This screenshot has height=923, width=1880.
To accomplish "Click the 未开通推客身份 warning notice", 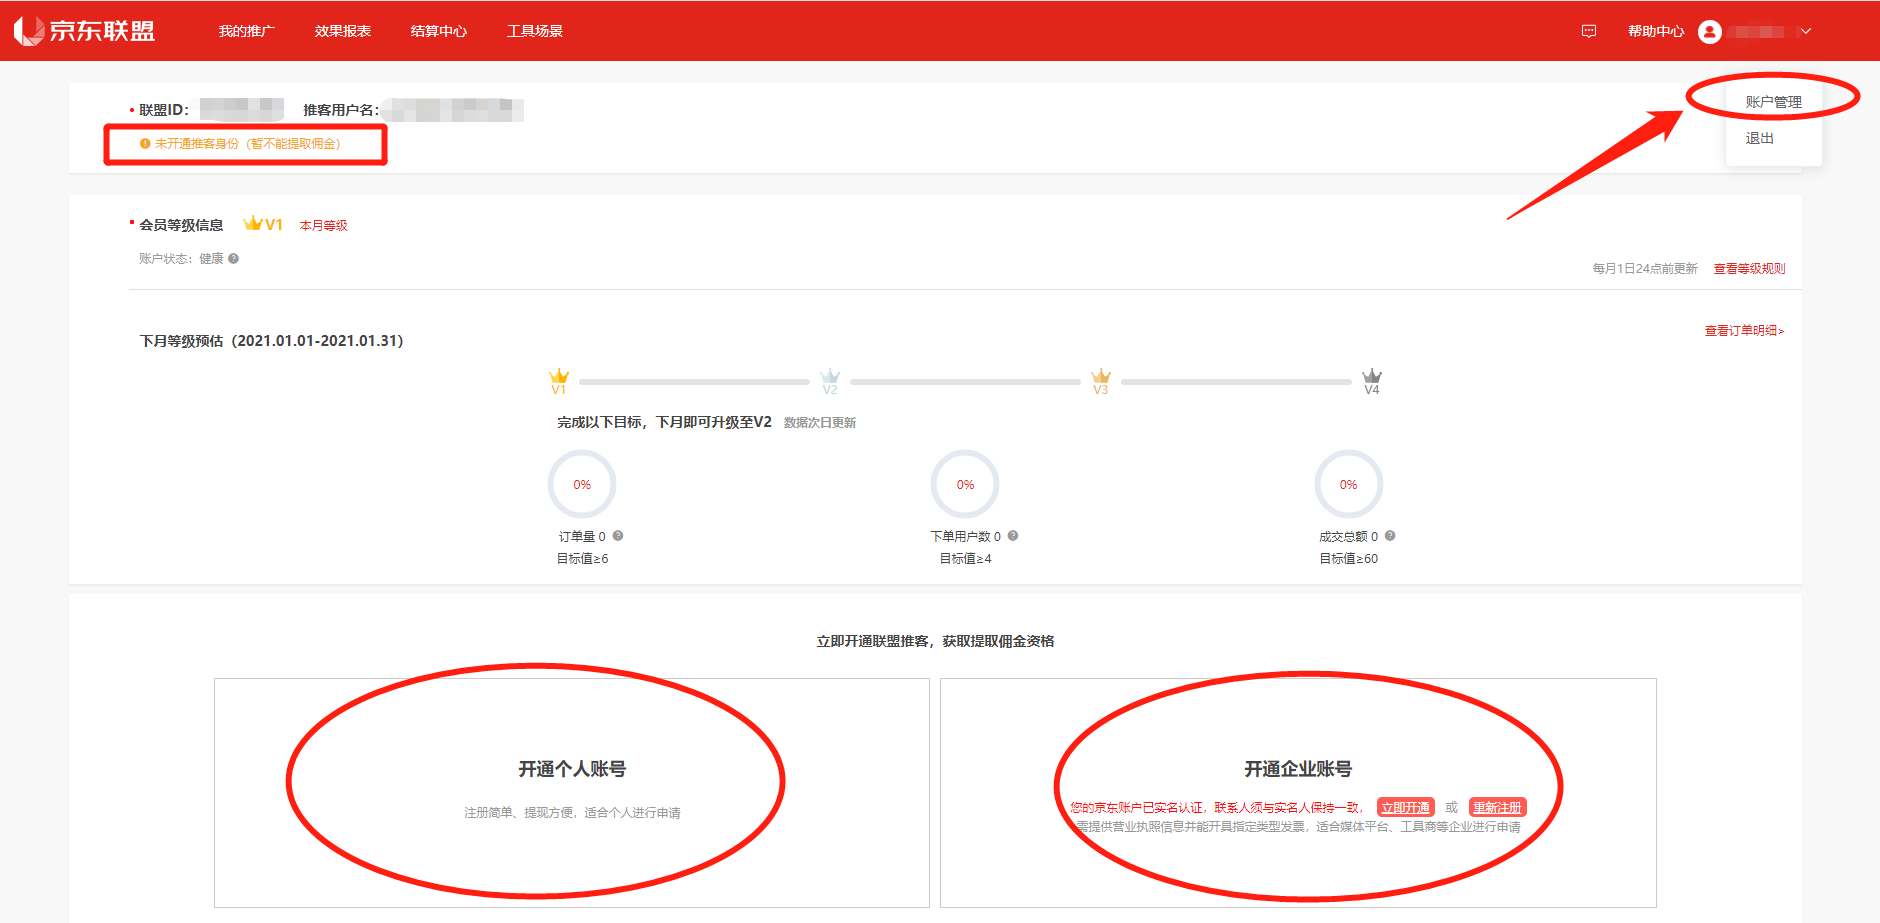I will [x=240, y=144].
